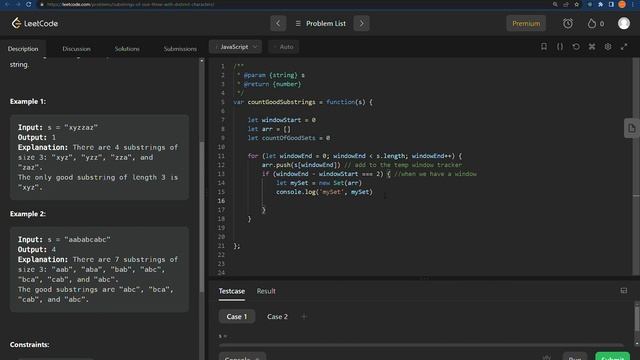640x360 pixels.
Task: Click the Constraints heading
Action: (30, 344)
